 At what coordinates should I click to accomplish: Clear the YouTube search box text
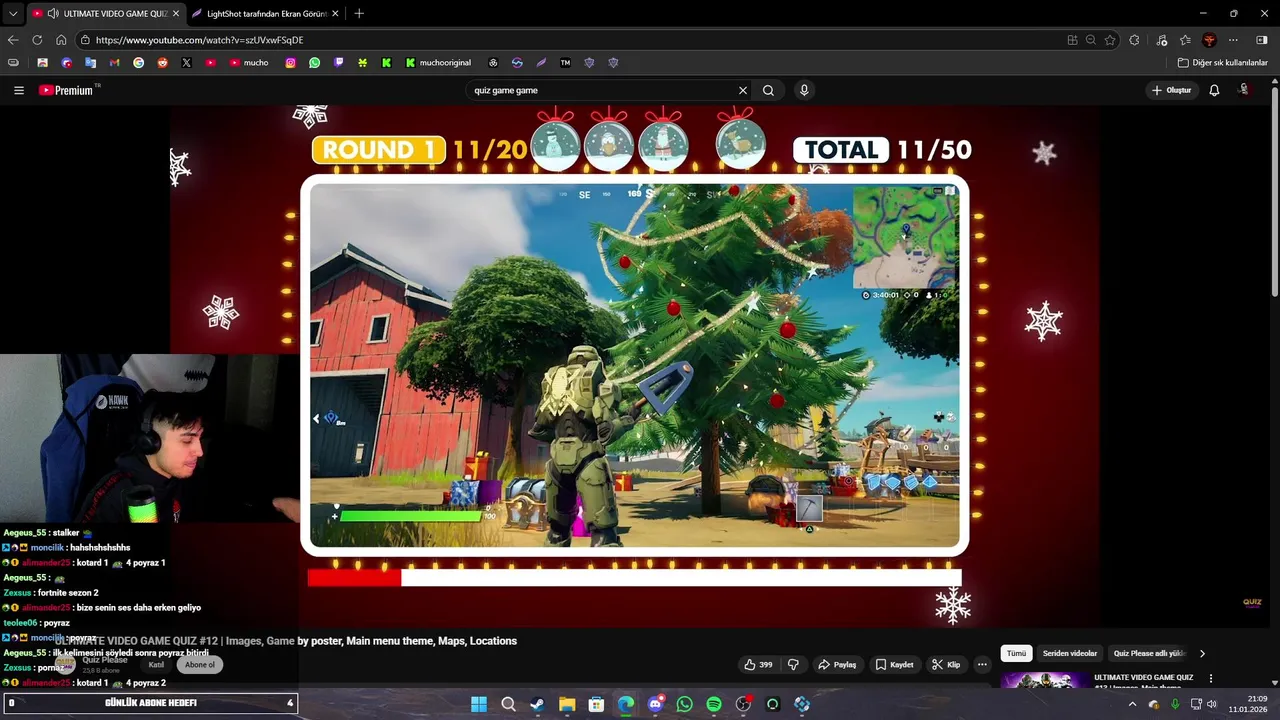click(x=743, y=90)
